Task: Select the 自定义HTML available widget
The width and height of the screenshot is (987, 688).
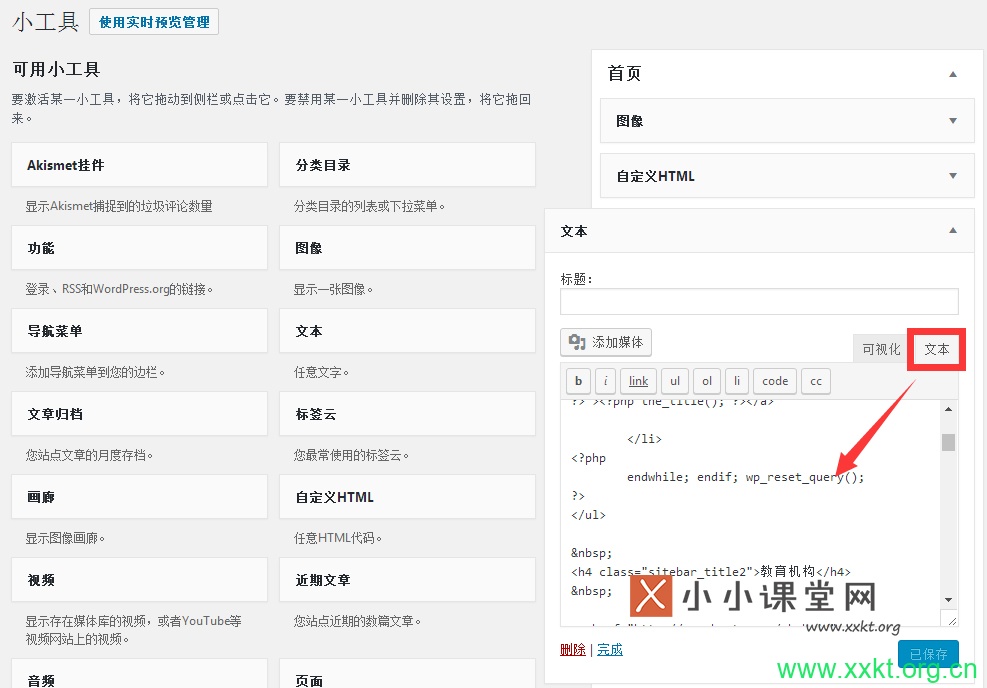Action: click(x=407, y=497)
